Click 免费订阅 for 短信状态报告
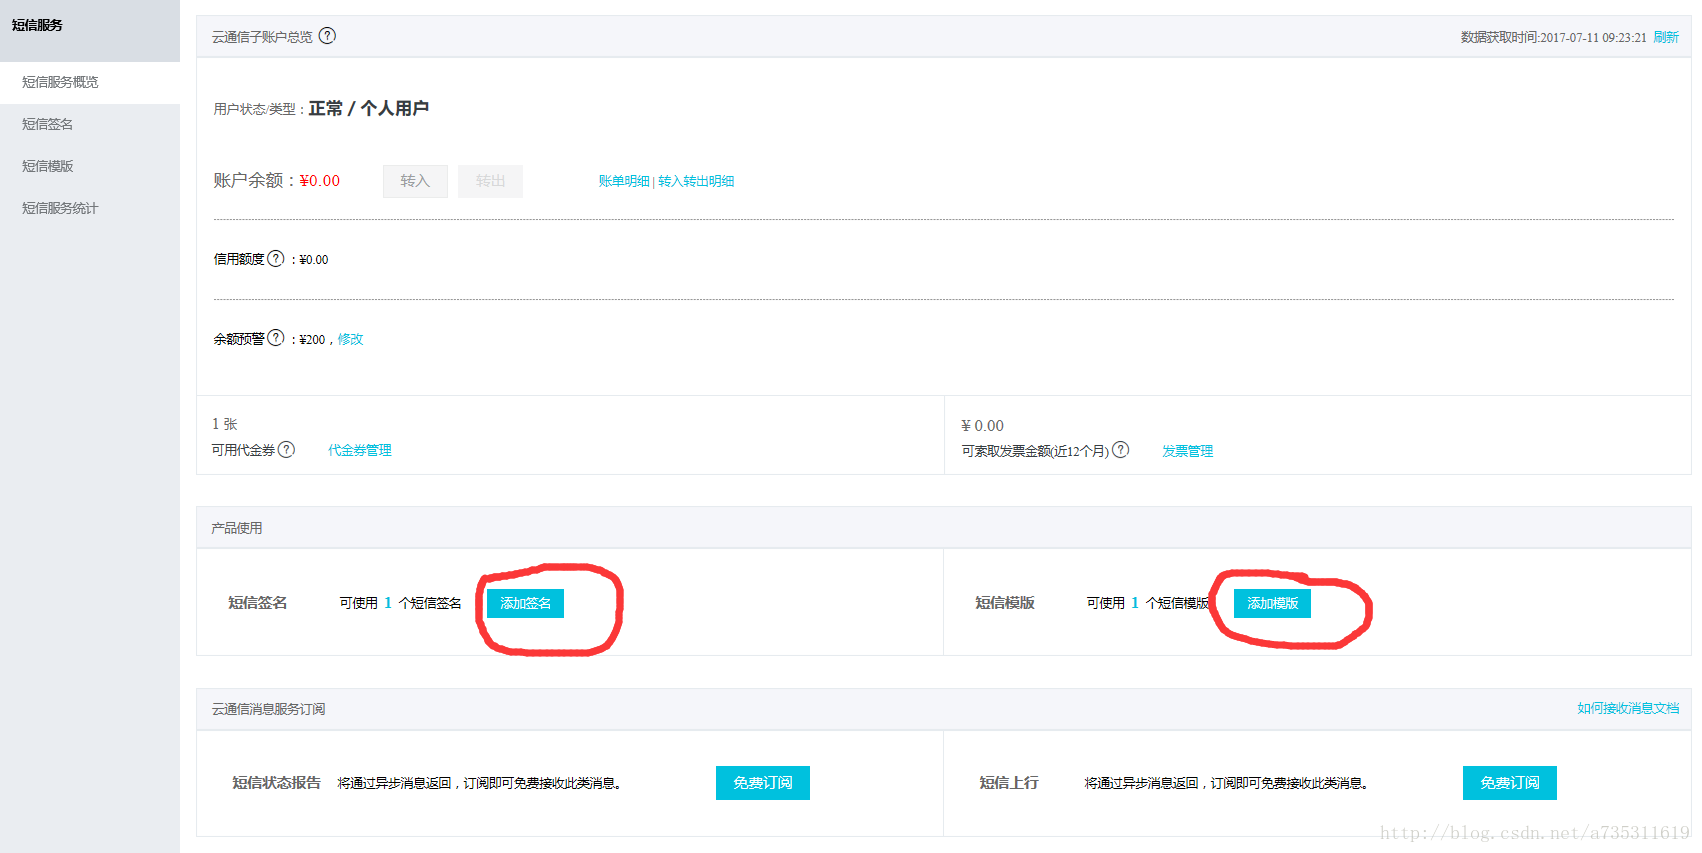 (762, 783)
